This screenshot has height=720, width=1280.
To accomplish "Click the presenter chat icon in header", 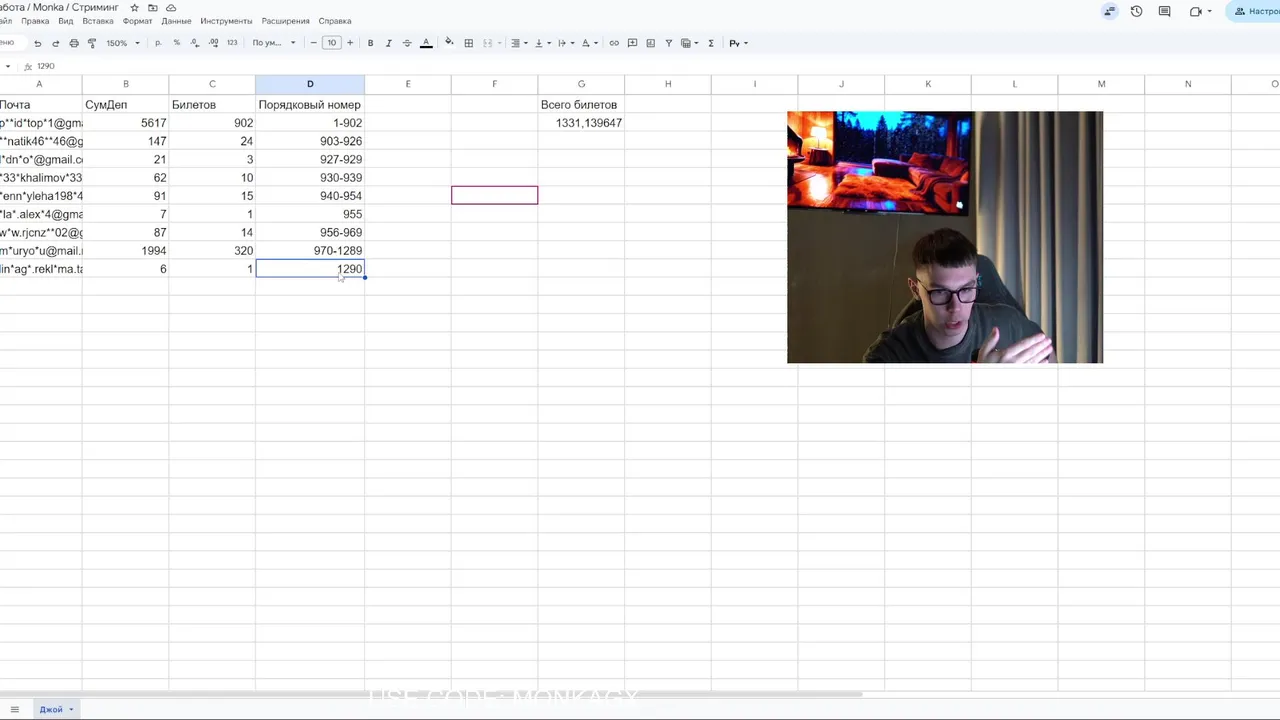I will pyautogui.click(x=1109, y=11).
